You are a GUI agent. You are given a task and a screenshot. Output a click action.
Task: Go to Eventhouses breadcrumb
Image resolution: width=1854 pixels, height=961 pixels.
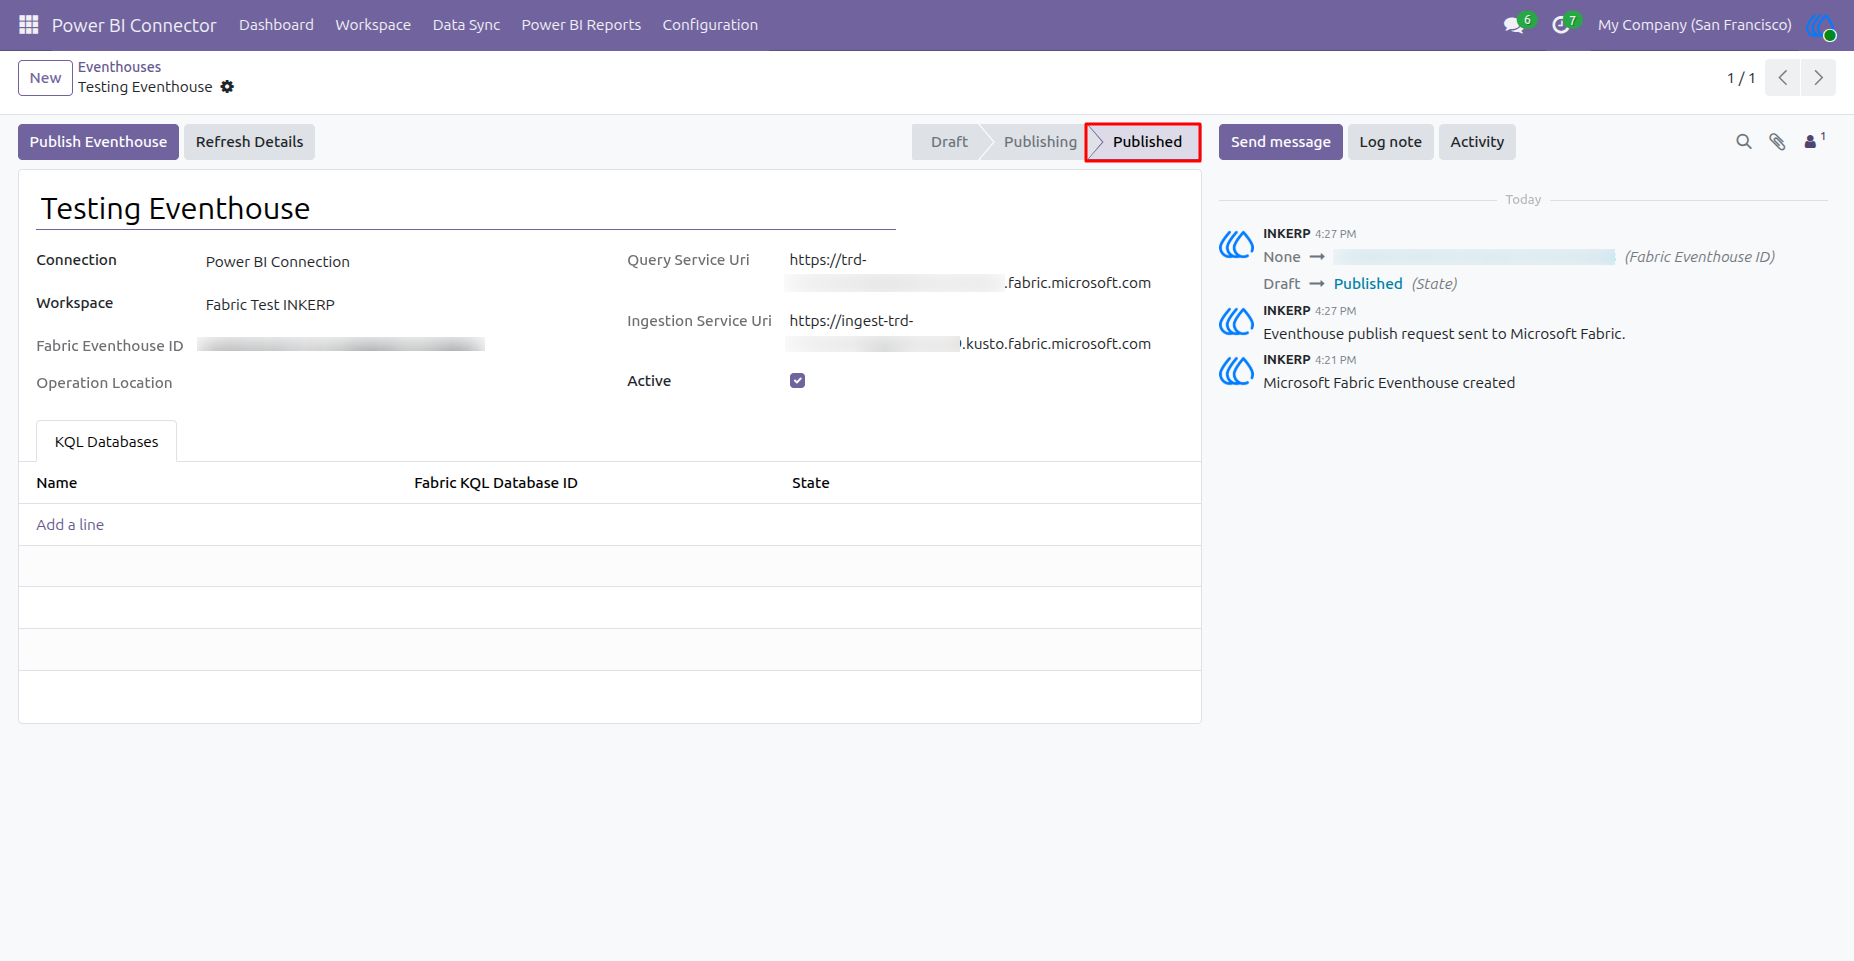click(x=119, y=67)
